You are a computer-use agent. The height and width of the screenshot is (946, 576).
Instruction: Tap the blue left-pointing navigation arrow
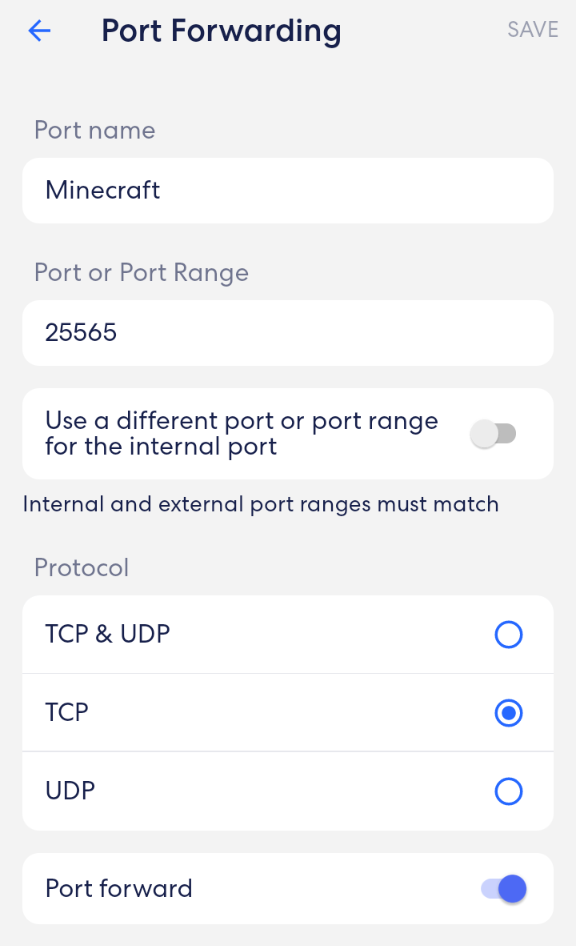pyautogui.click(x=38, y=30)
